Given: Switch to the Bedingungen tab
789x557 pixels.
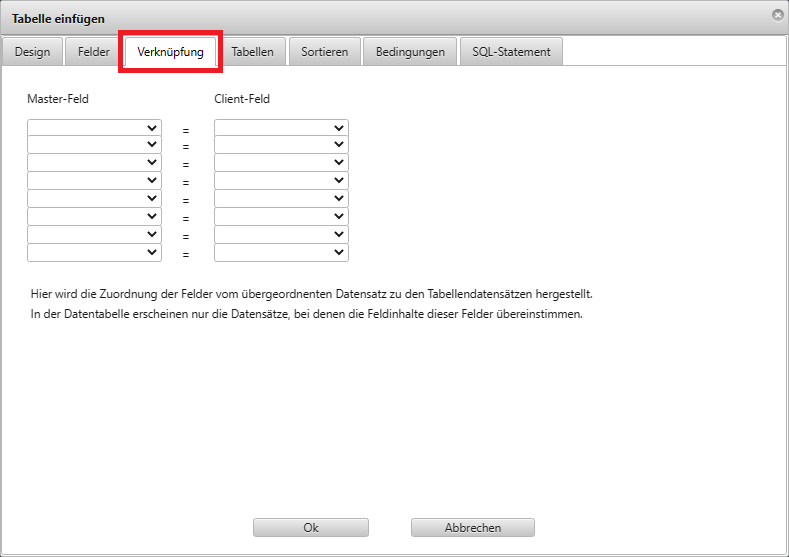Looking at the screenshot, I should 410,52.
